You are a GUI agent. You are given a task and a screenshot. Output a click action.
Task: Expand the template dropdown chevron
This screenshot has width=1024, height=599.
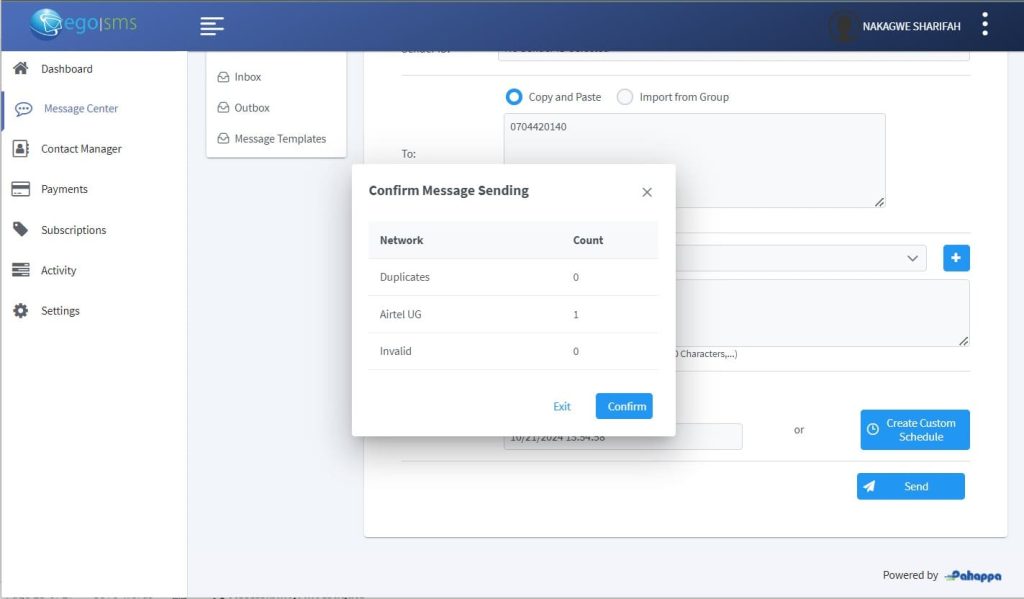[x=912, y=258]
